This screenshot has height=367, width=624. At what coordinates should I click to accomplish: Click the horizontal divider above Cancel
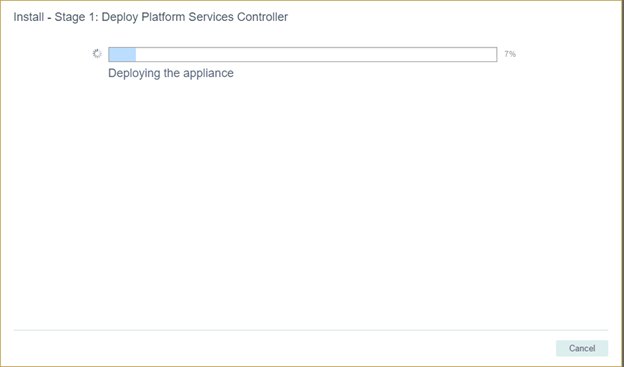click(311, 330)
